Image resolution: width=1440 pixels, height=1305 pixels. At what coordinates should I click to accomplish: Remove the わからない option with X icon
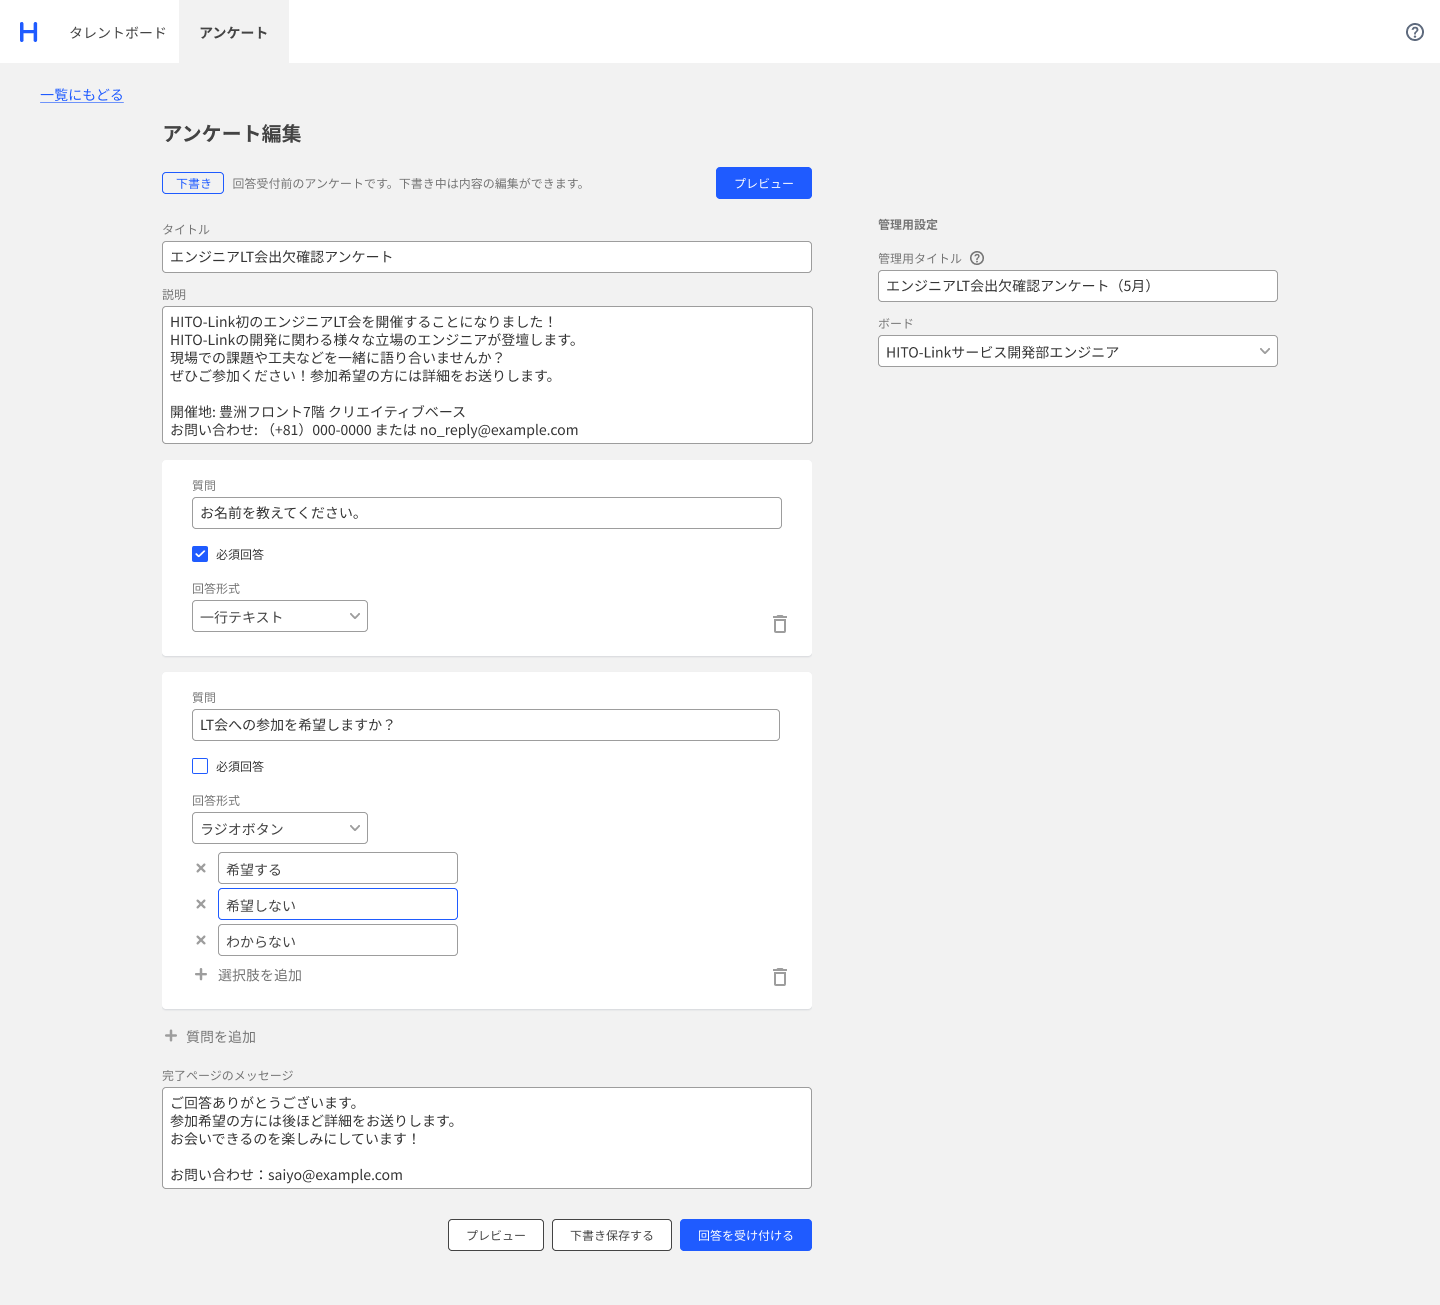[x=201, y=940]
